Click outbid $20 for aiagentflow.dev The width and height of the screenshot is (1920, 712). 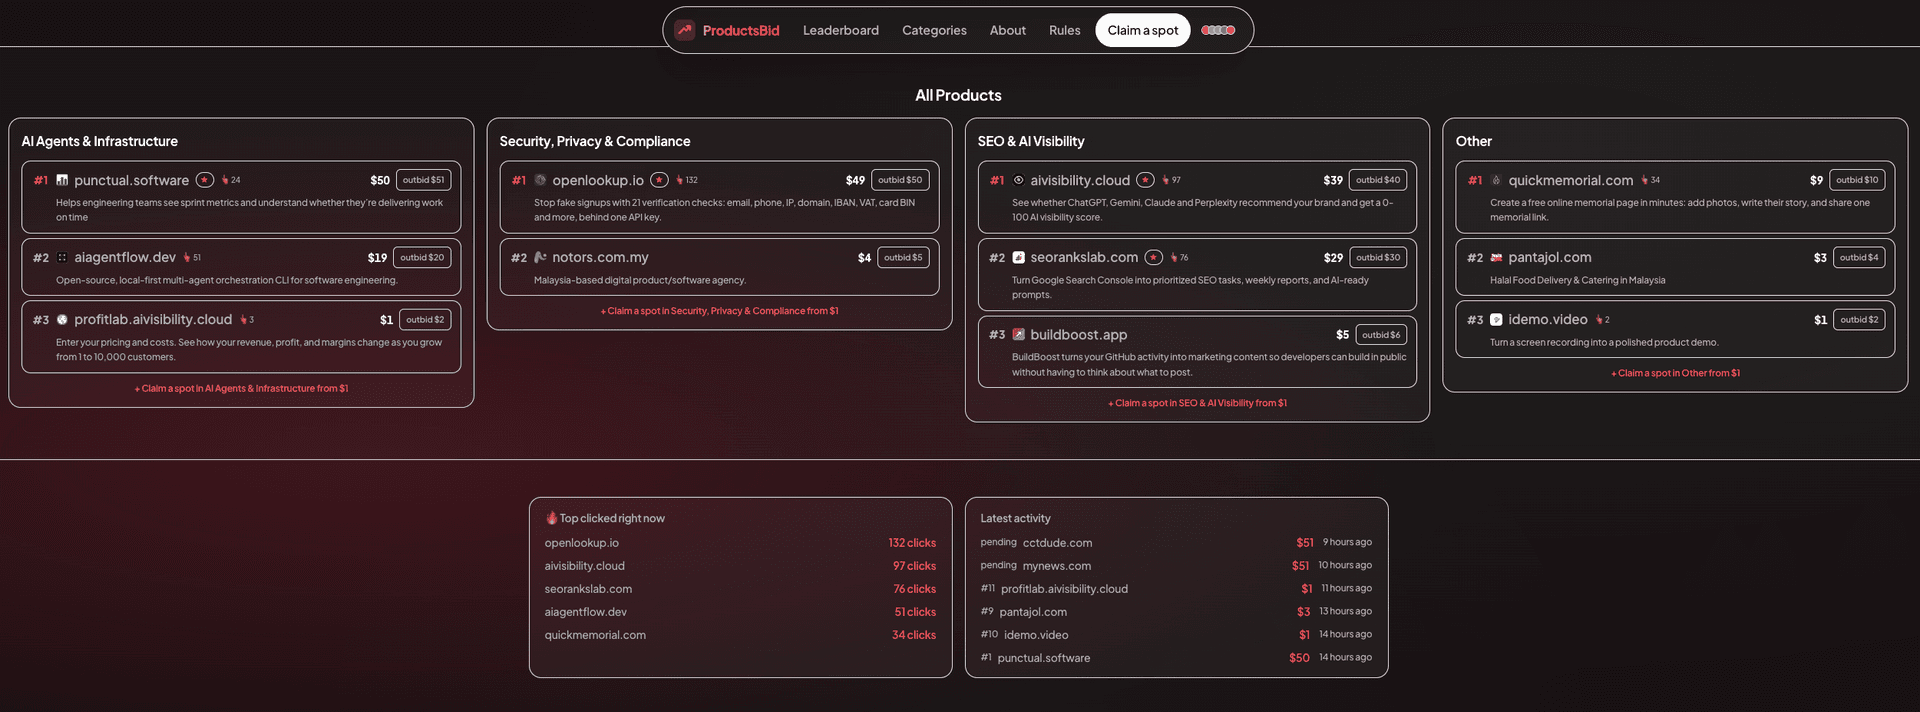(422, 257)
